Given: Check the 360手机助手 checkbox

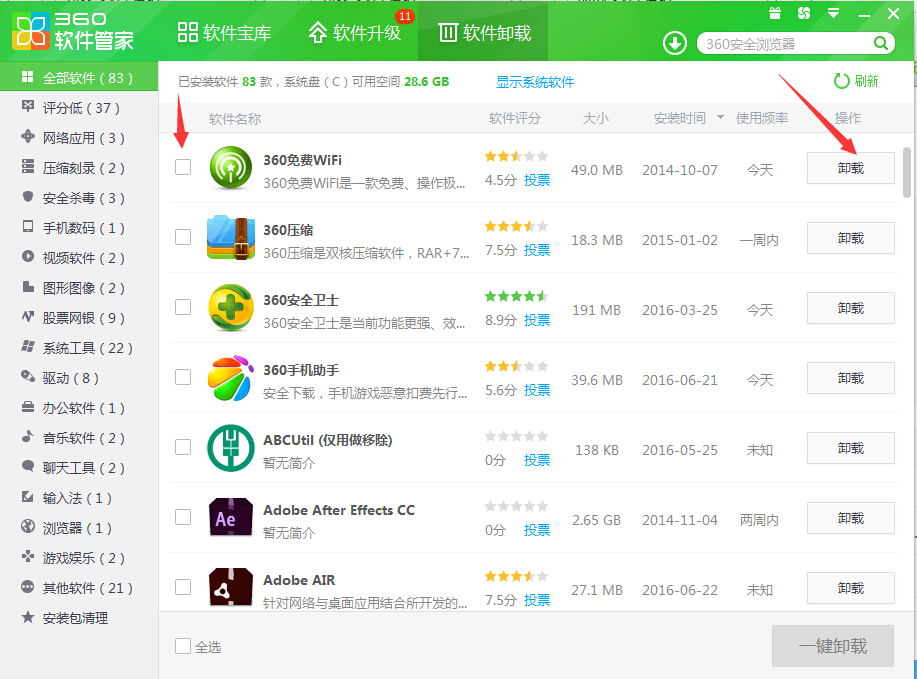Looking at the screenshot, I should tap(183, 377).
